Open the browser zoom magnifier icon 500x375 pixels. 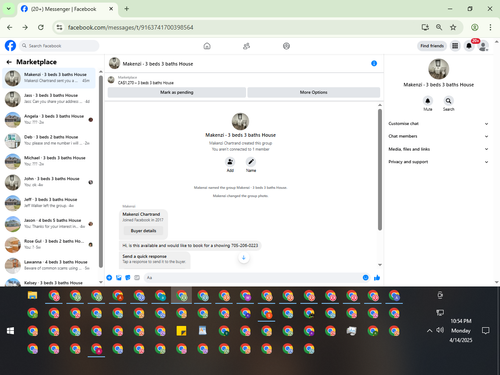point(439,27)
